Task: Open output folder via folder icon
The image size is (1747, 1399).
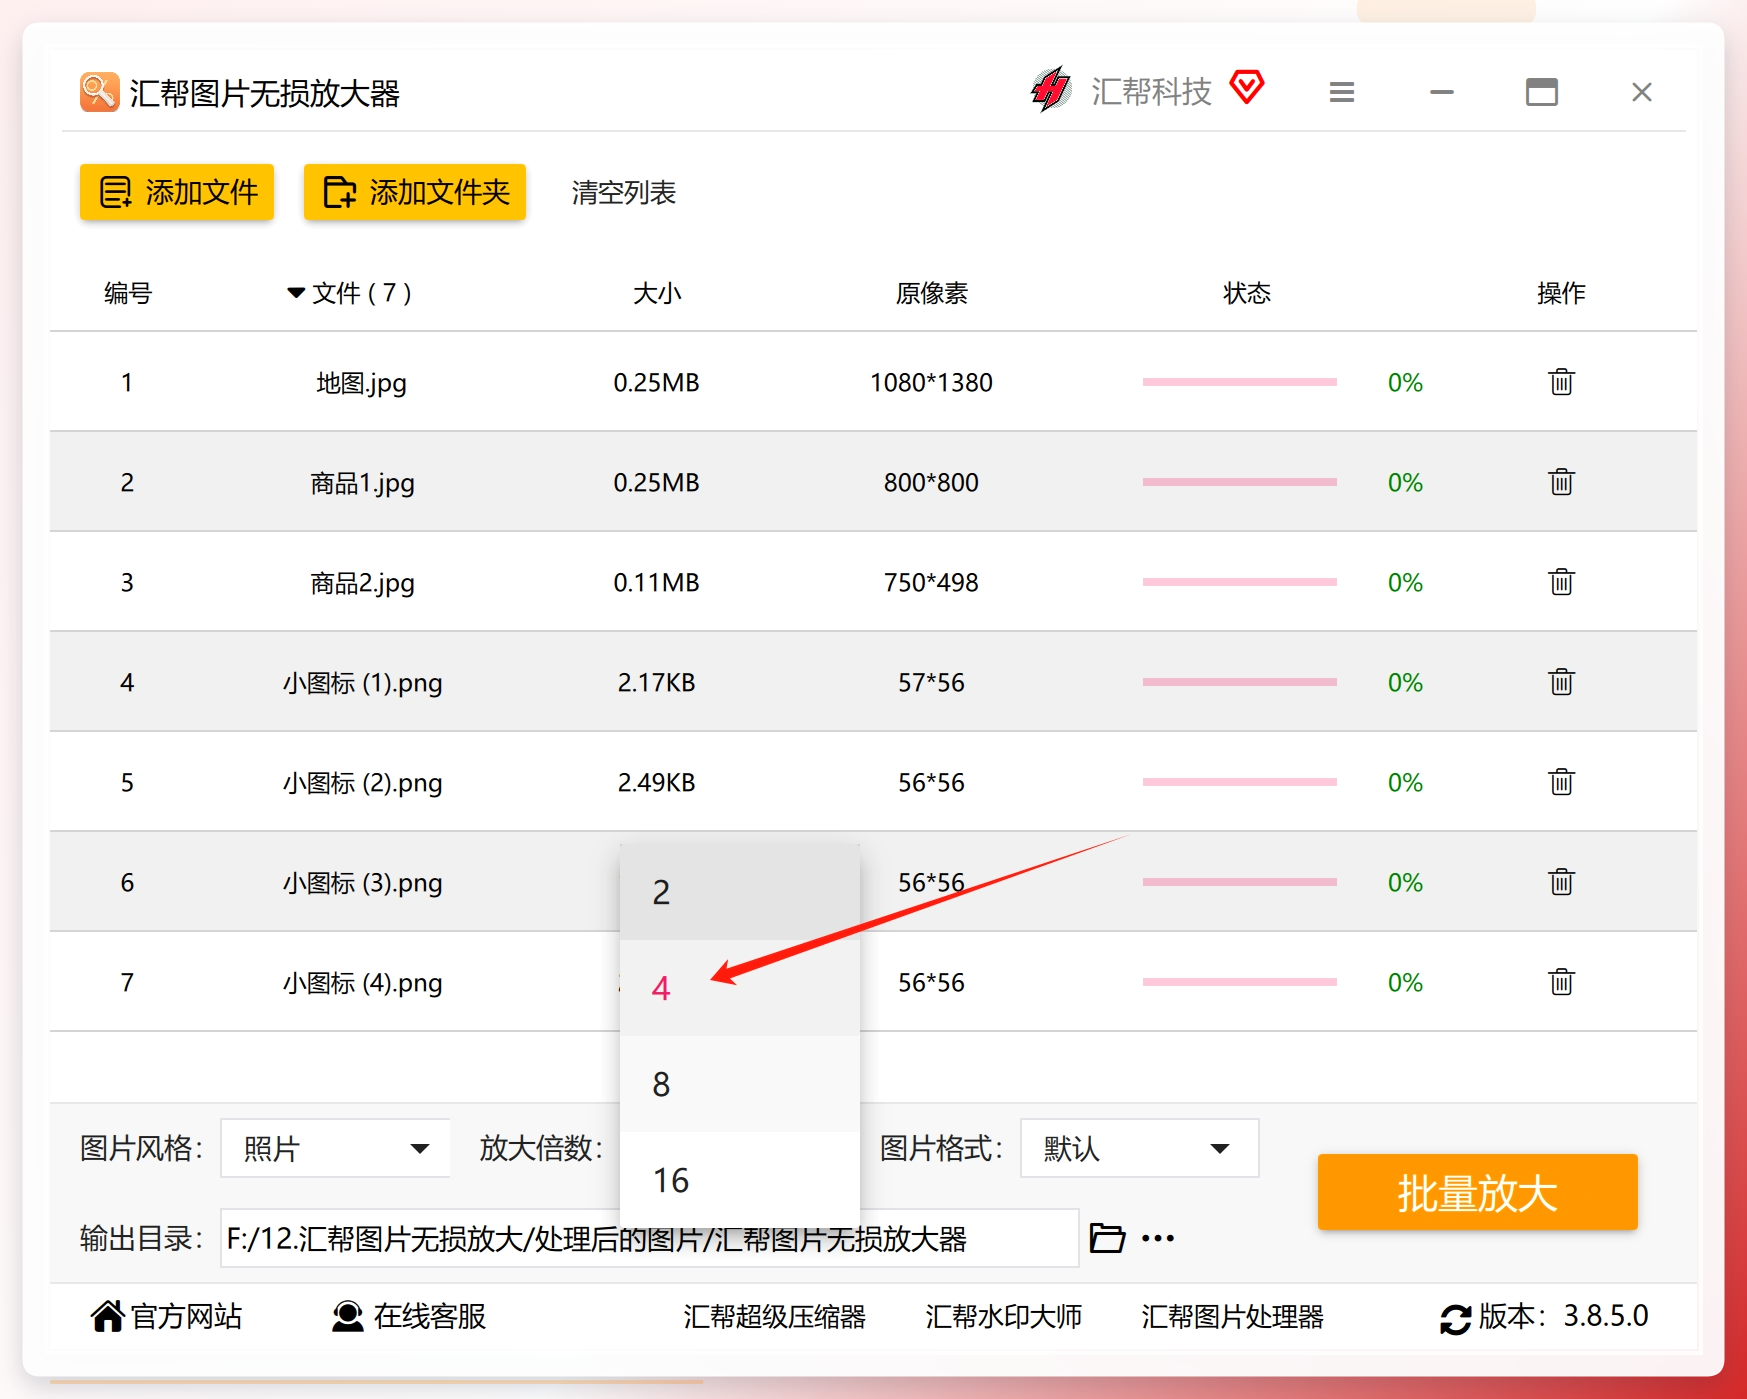Action: coord(1107,1238)
